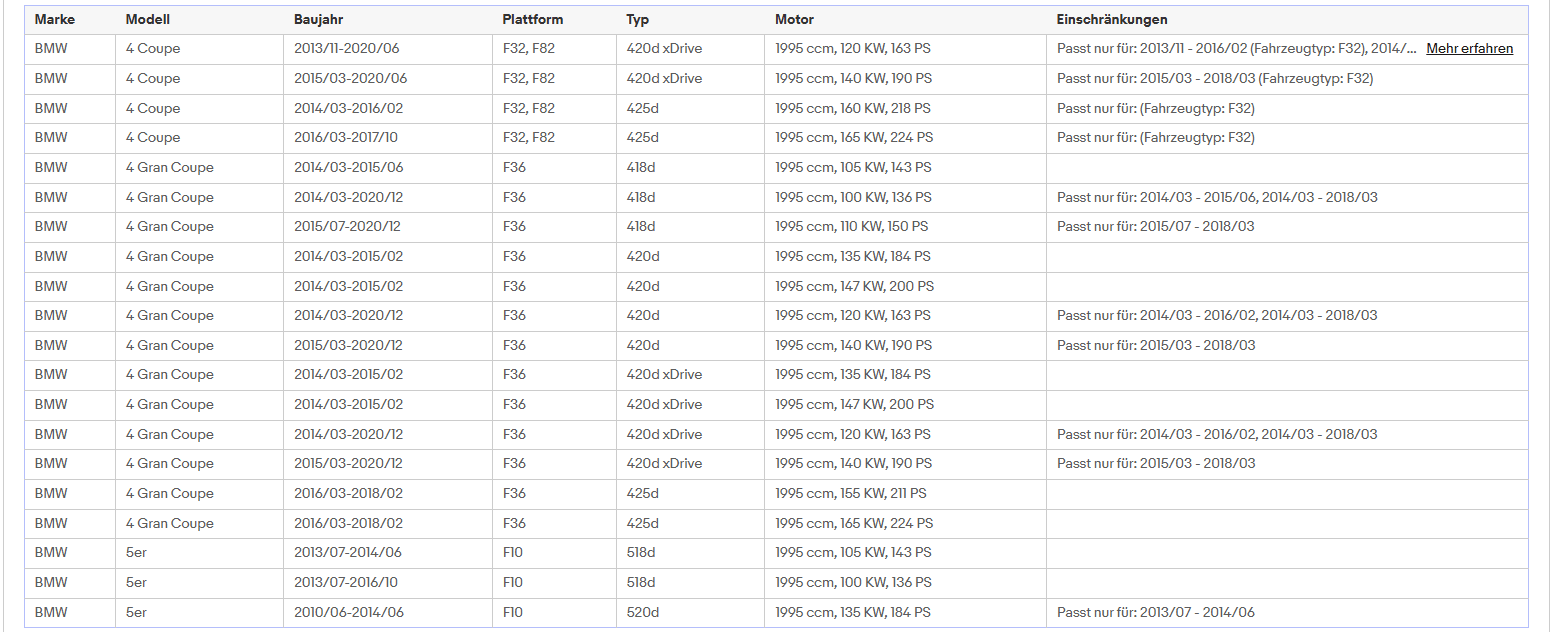Select the 'Marke' column header
Image resolution: width=1553 pixels, height=632 pixels.
click(x=54, y=19)
